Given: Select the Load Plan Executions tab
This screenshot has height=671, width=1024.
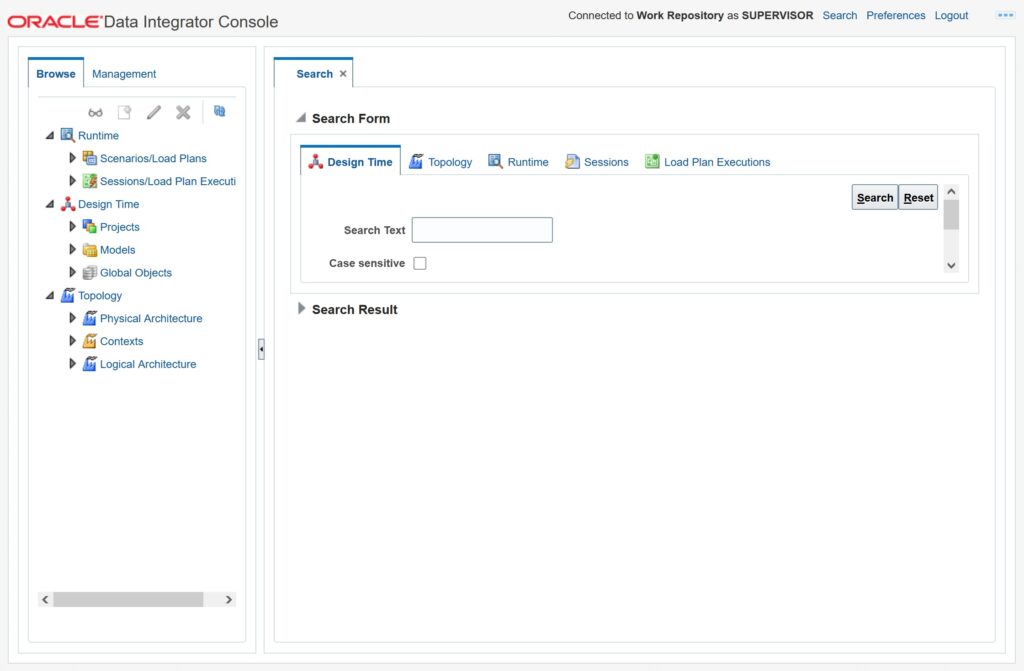Looking at the screenshot, I should tap(707, 161).
